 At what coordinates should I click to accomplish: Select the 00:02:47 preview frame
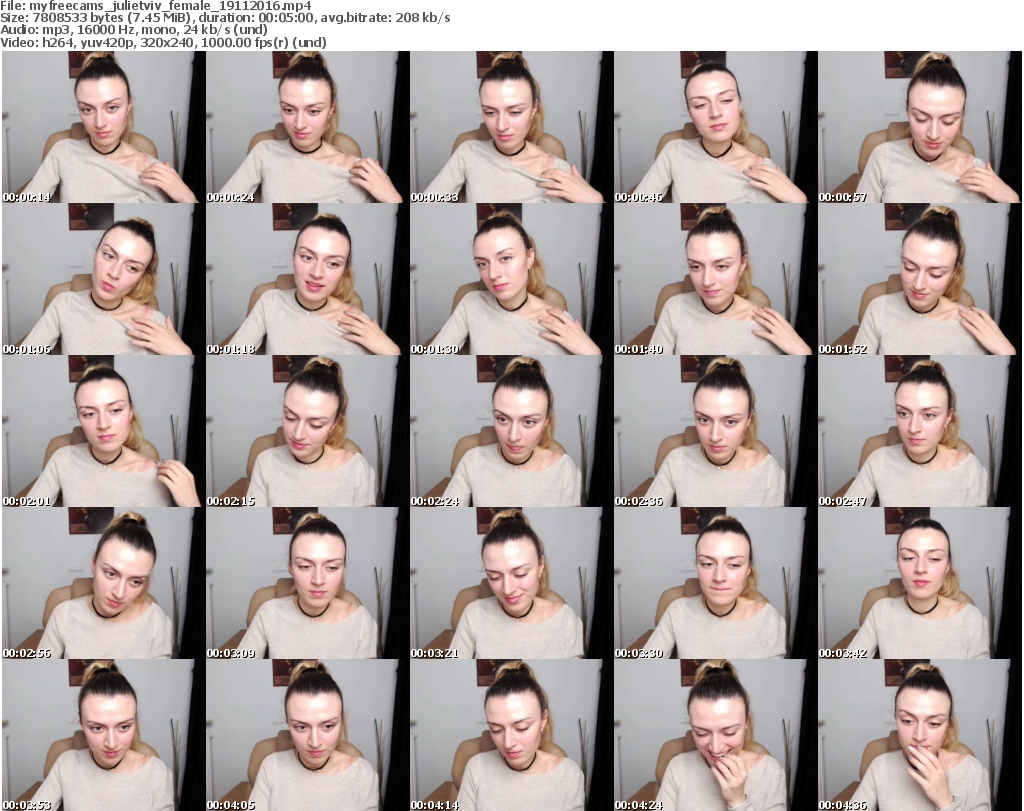click(x=919, y=431)
